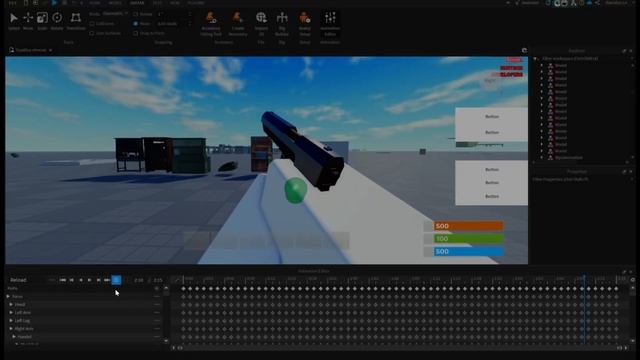This screenshot has width=640, height=360.
Task: Open the Rig Builder
Action: coord(282,24)
